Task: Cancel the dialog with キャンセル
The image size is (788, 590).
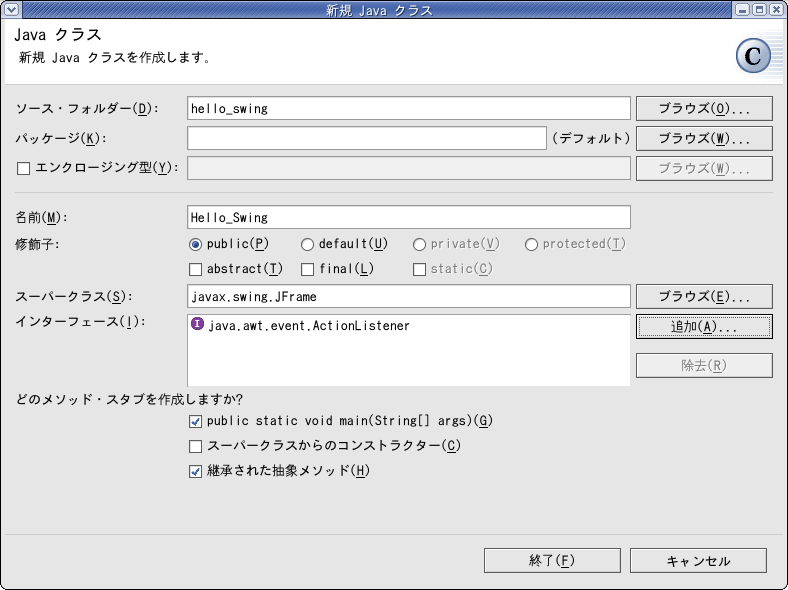Action: [698, 560]
